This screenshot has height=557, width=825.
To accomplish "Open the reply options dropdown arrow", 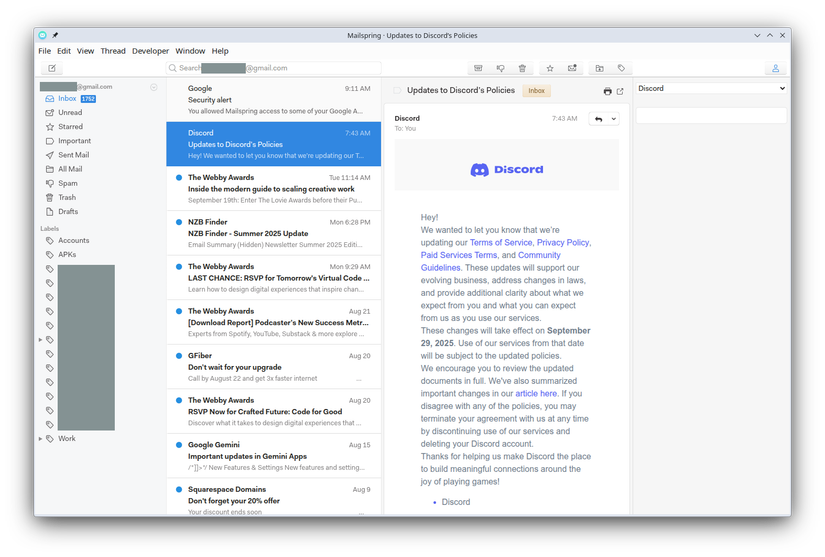I will coord(613,119).
